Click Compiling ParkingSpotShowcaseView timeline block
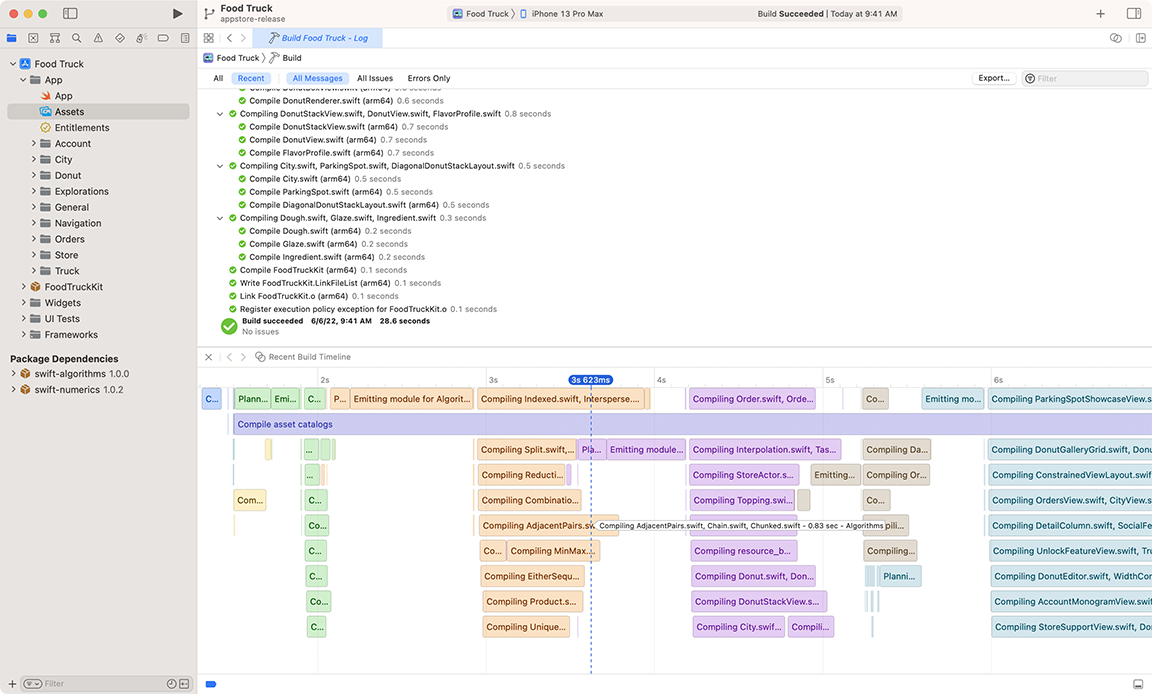Screen dimensions: 1152x694 point(1070,399)
